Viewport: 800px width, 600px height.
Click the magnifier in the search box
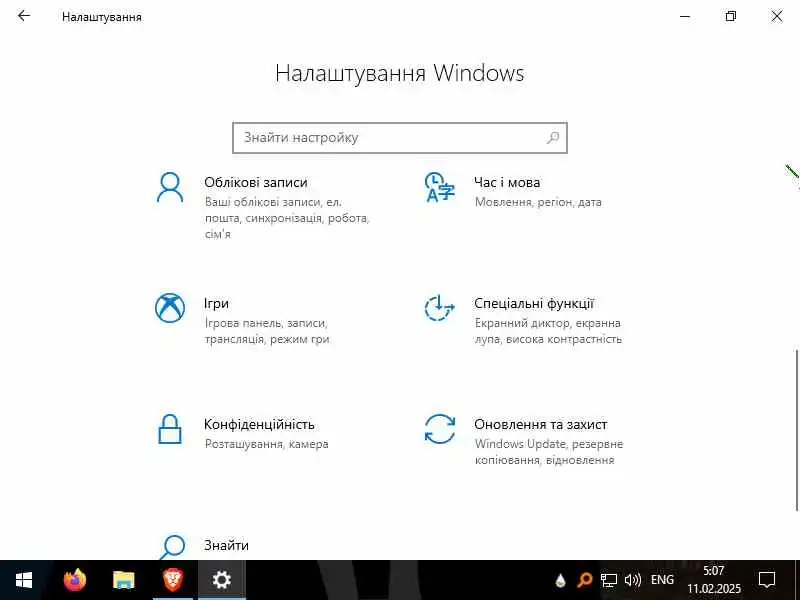(553, 138)
